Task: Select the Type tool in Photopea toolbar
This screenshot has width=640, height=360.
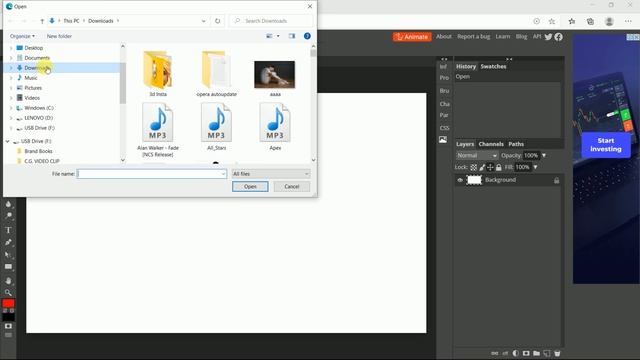Action: pos(8,230)
